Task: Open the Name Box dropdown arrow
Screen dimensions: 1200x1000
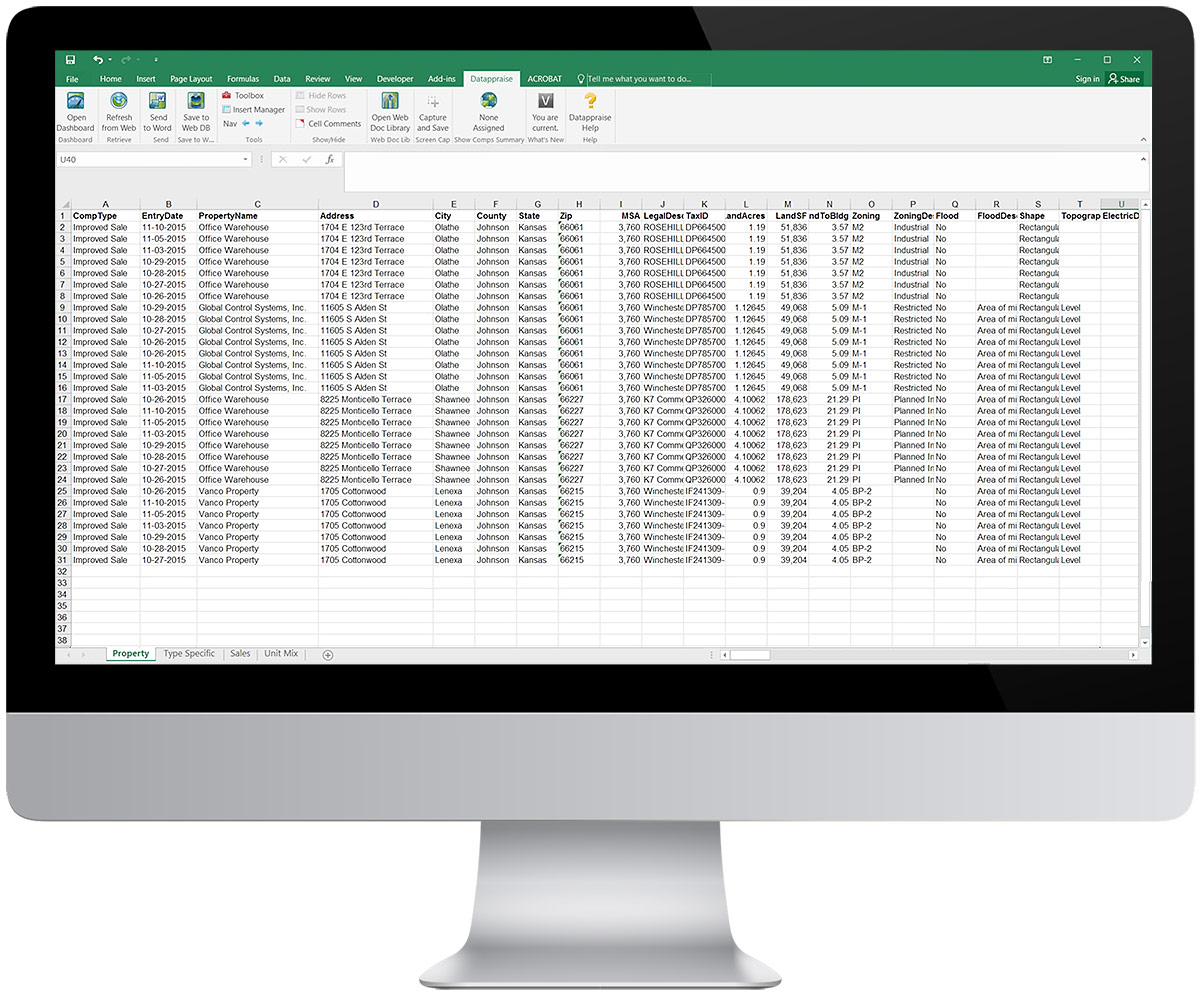Action: coord(246,159)
